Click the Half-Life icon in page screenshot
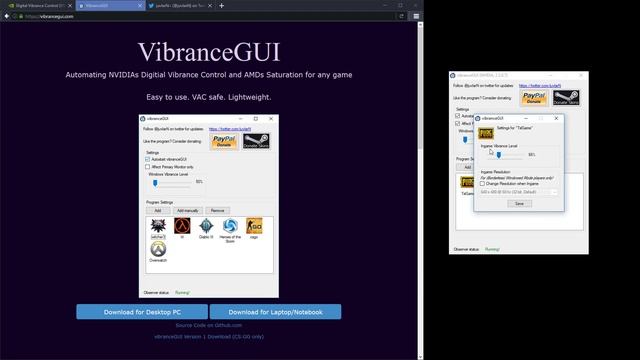This screenshot has height=360, width=640. click(182, 226)
